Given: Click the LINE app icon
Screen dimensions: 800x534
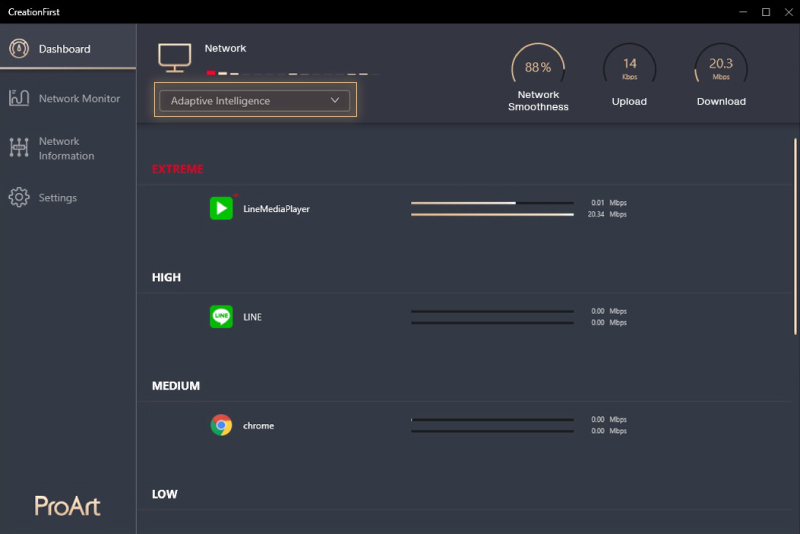Looking at the screenshot, I should tap(221, 317).
